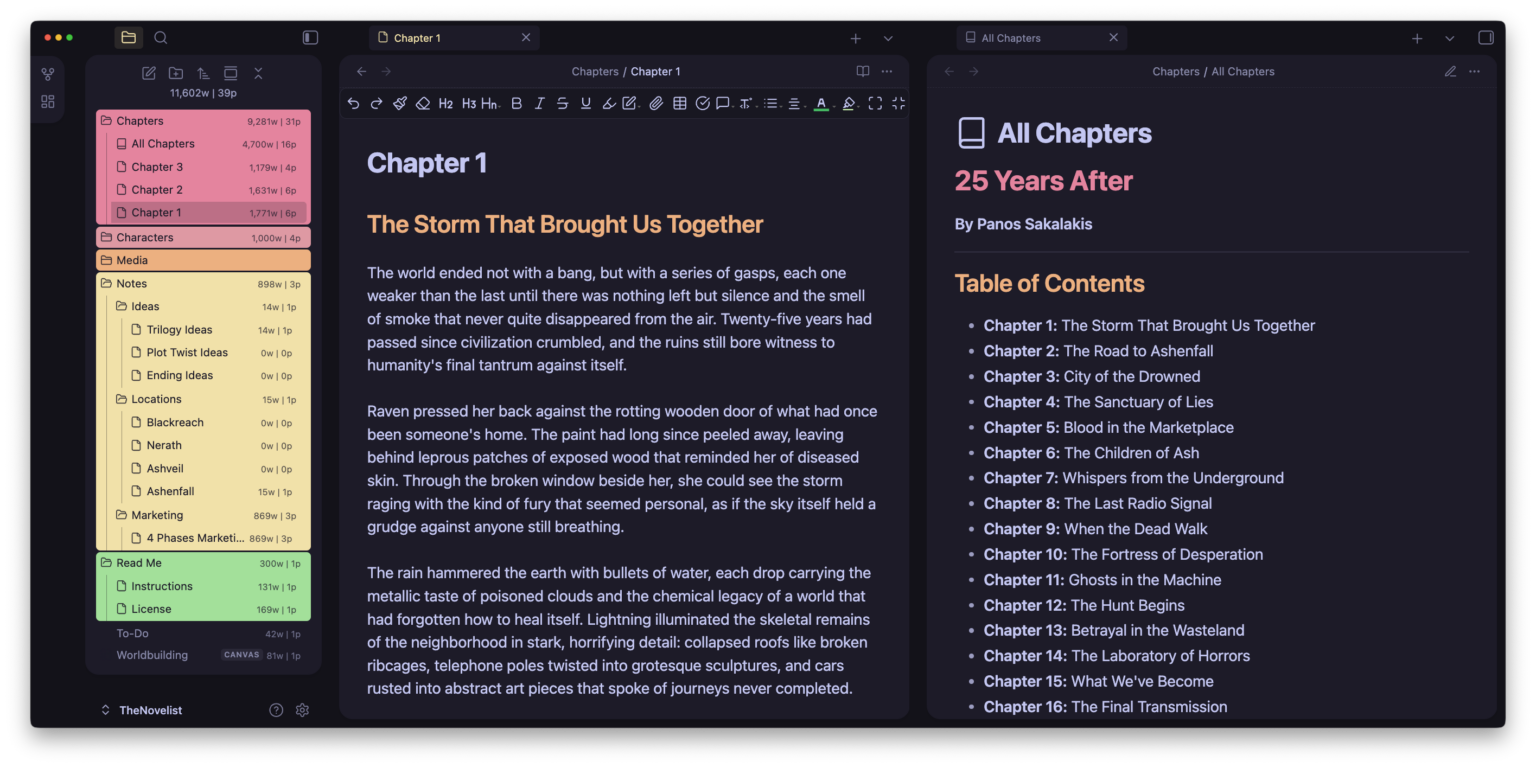This screenshot has height=768, width=1536.
Task: Insert a table using the table icon
Action: point(680,103)
